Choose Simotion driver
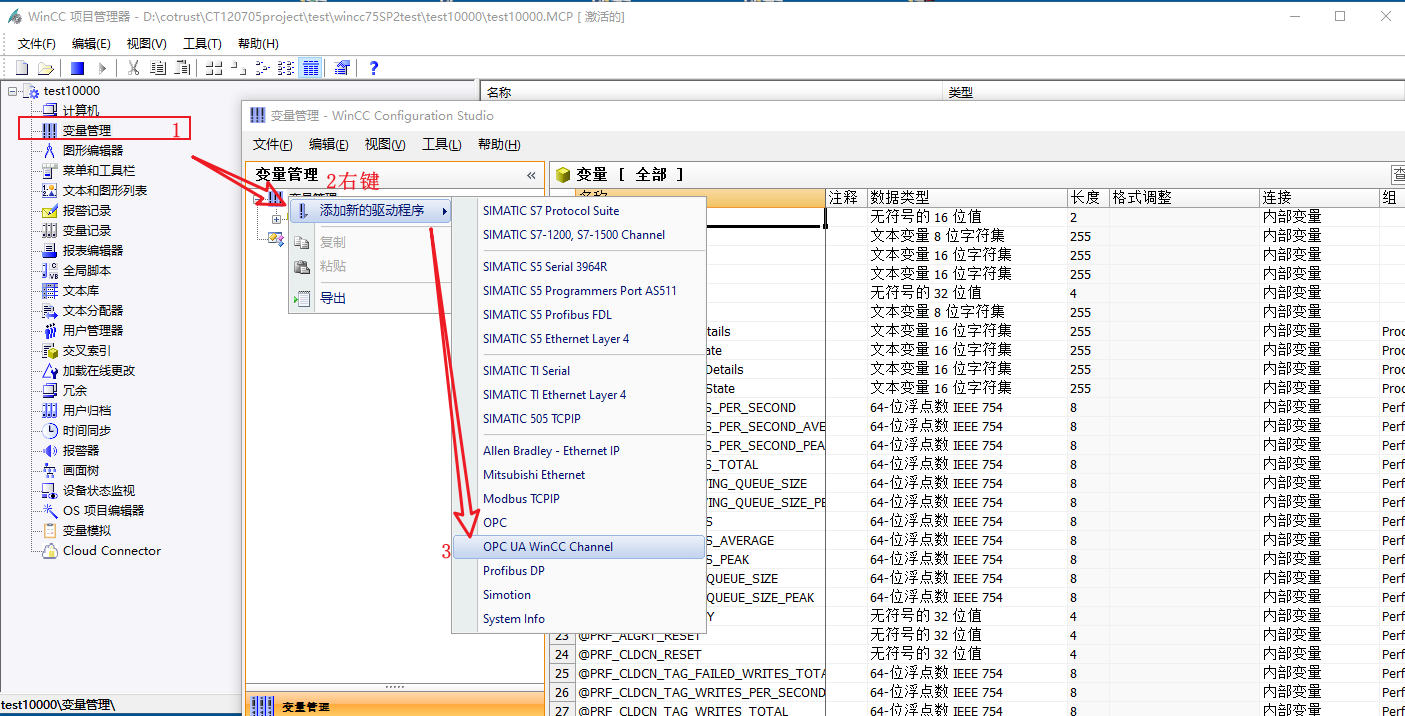The height and width of the screenshot is (716, 1405). pos(580,595)
